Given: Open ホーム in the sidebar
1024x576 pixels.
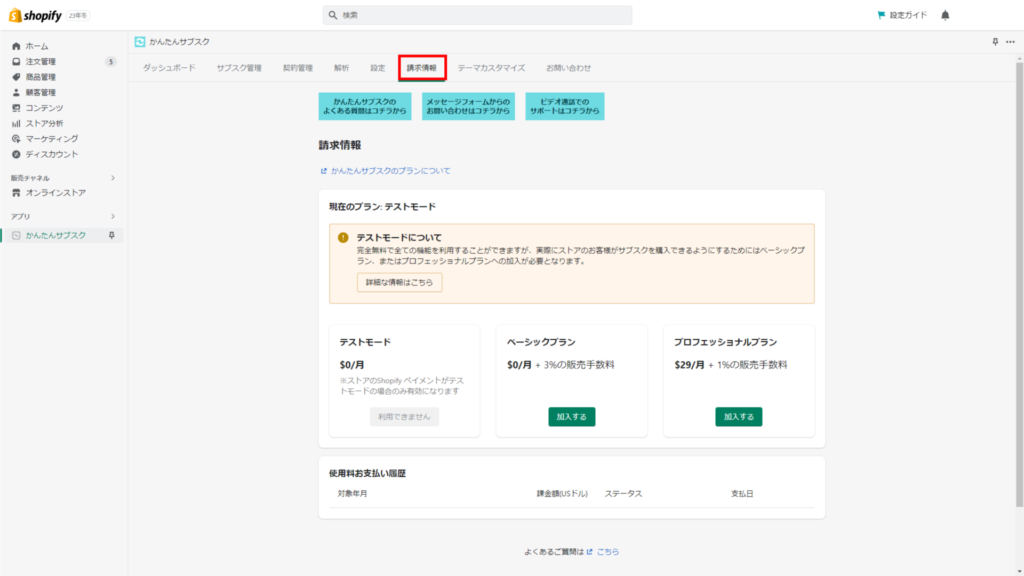Looking at the screenshot, I should [x=37, y=46].
